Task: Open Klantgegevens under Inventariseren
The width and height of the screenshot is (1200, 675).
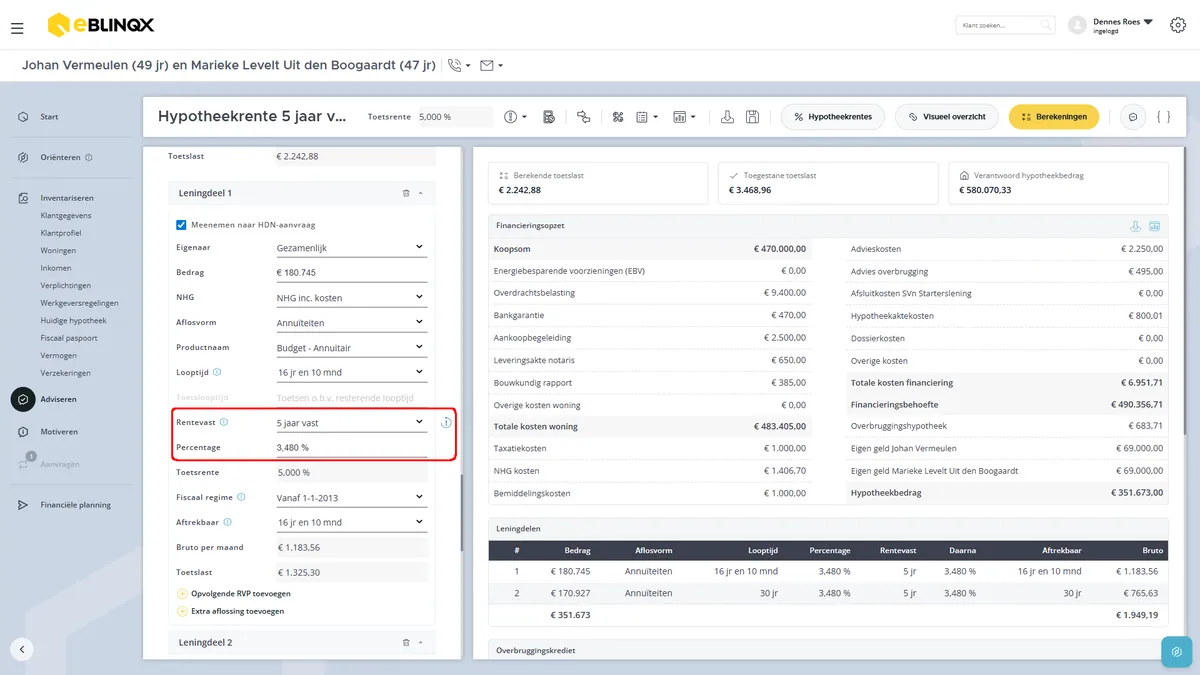Action: pos(65,215)
